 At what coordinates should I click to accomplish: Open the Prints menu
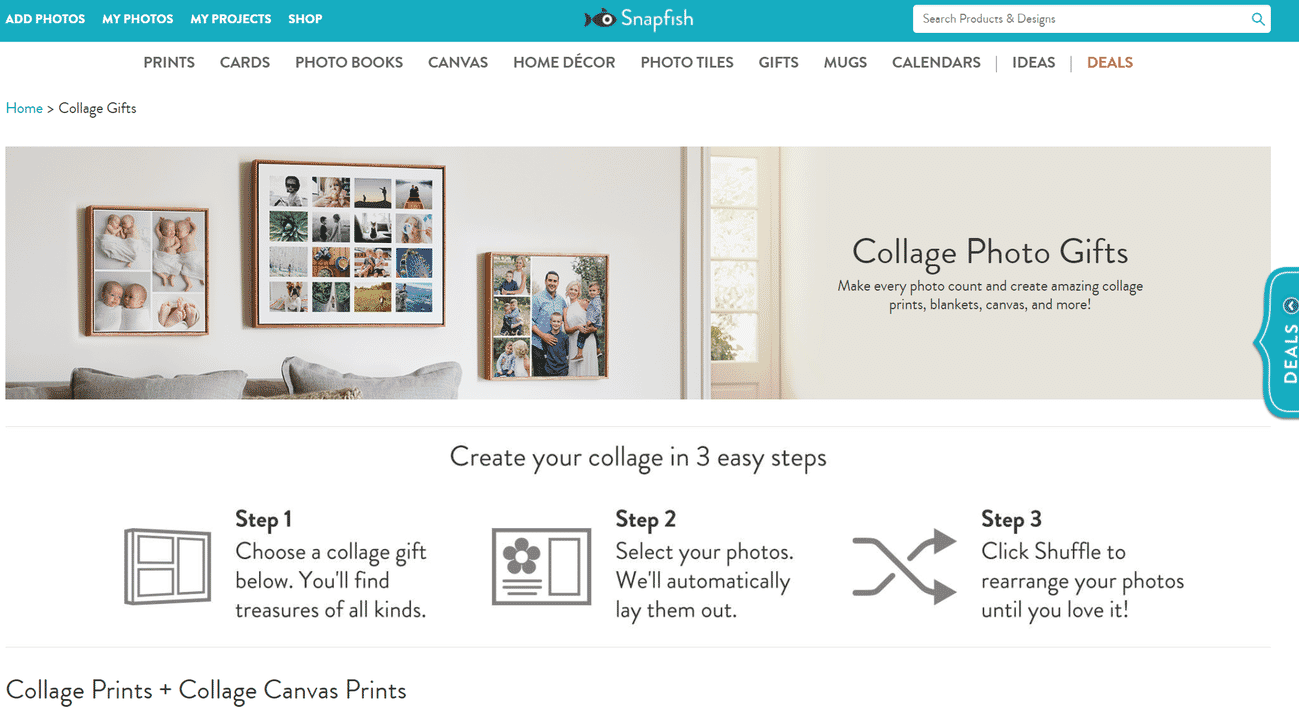[169, 62]
